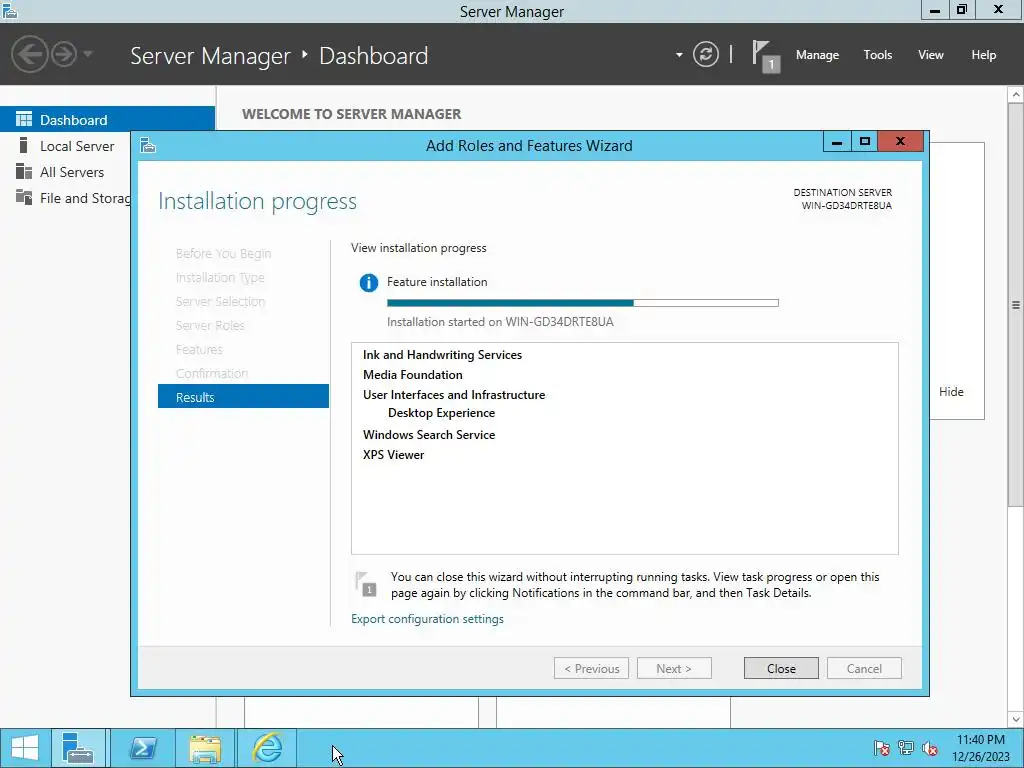Click Hide link on welcome tile
Screen dimensions: 1024x768
pos(951,391)
